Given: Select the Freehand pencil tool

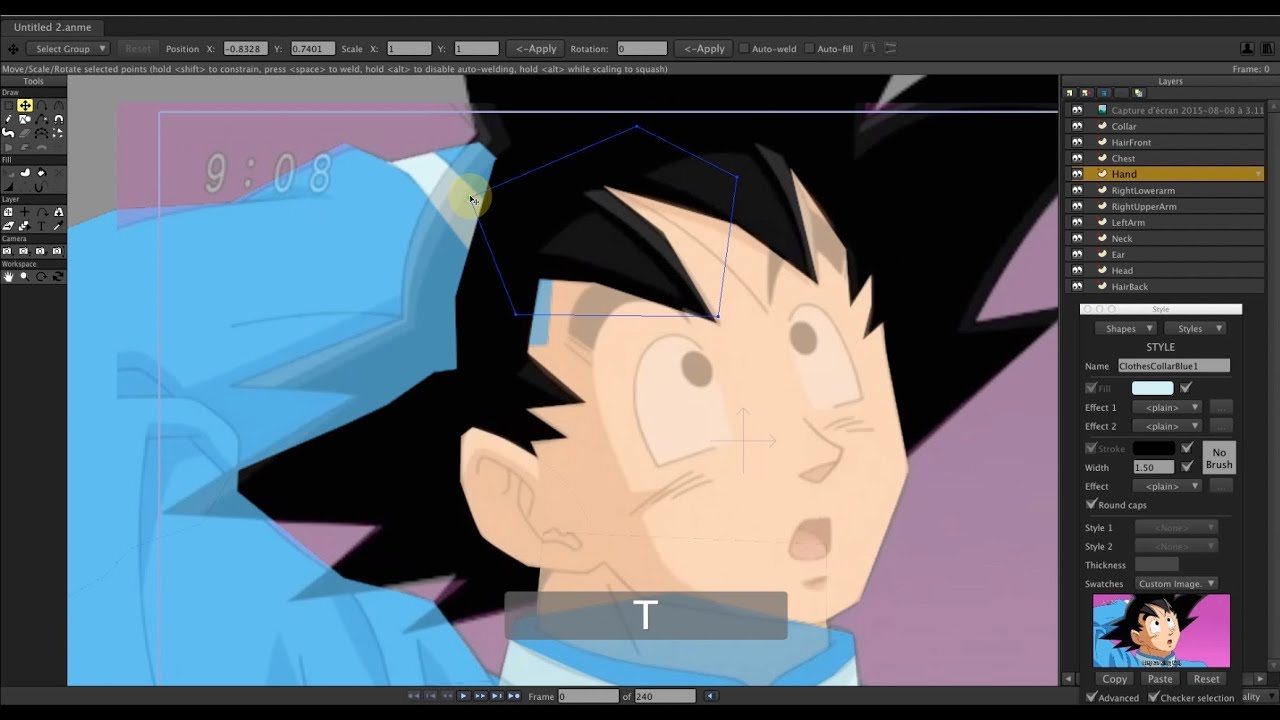Looking at the screenshot, I should tap(7, 119).
